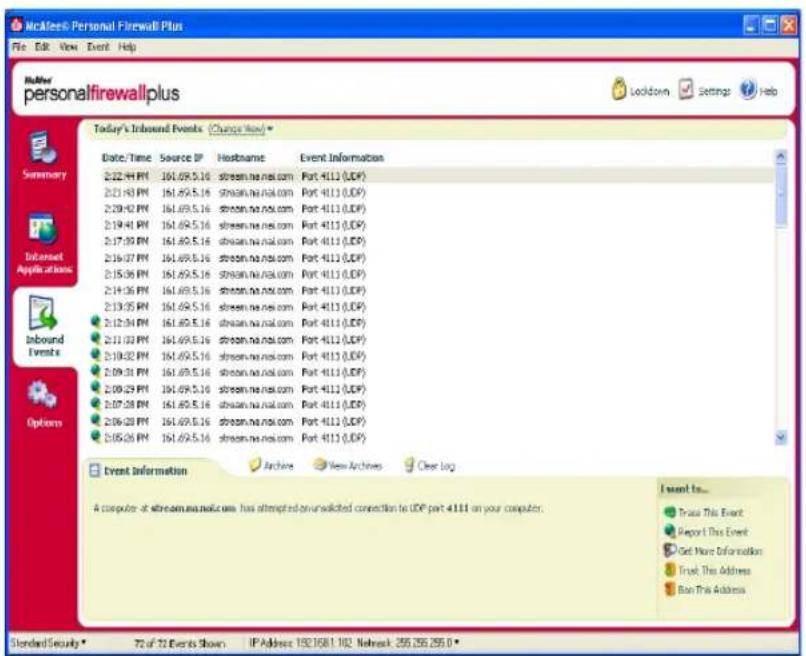Open the Help menu in menu bar
The width and height of the screenshot is (806, 656).
click(x=127, y=47)
